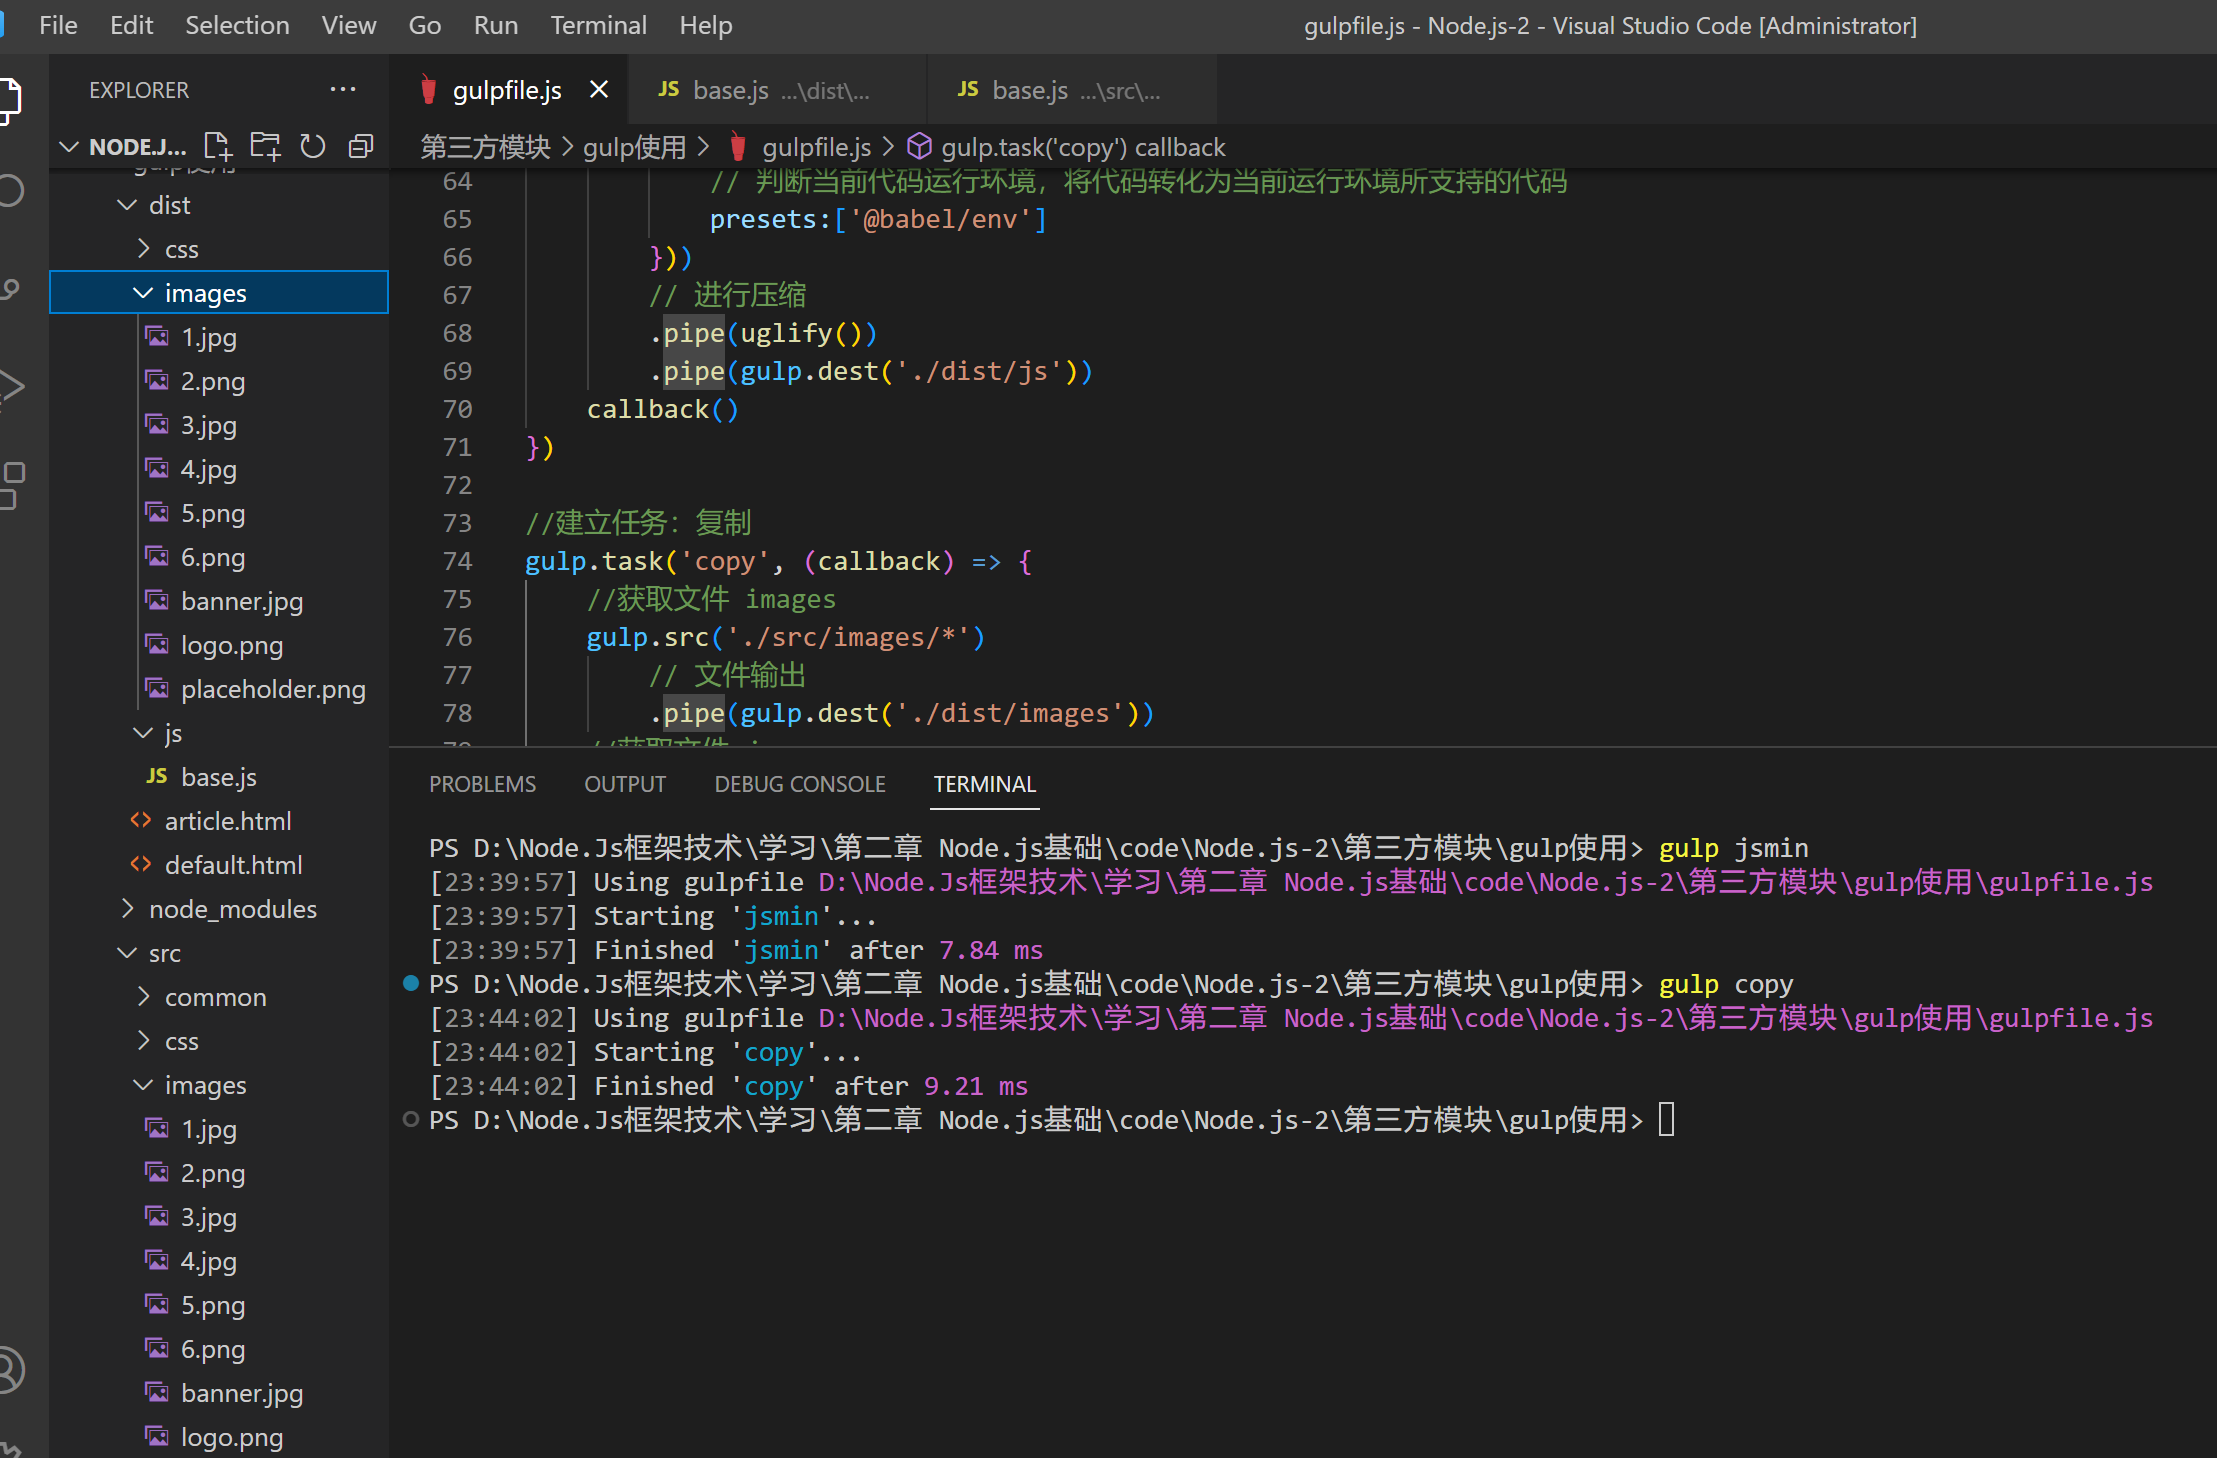Refresh the Explorer file tree
The width and height of the screenshot is (2217, 1458).
(313, 147)
